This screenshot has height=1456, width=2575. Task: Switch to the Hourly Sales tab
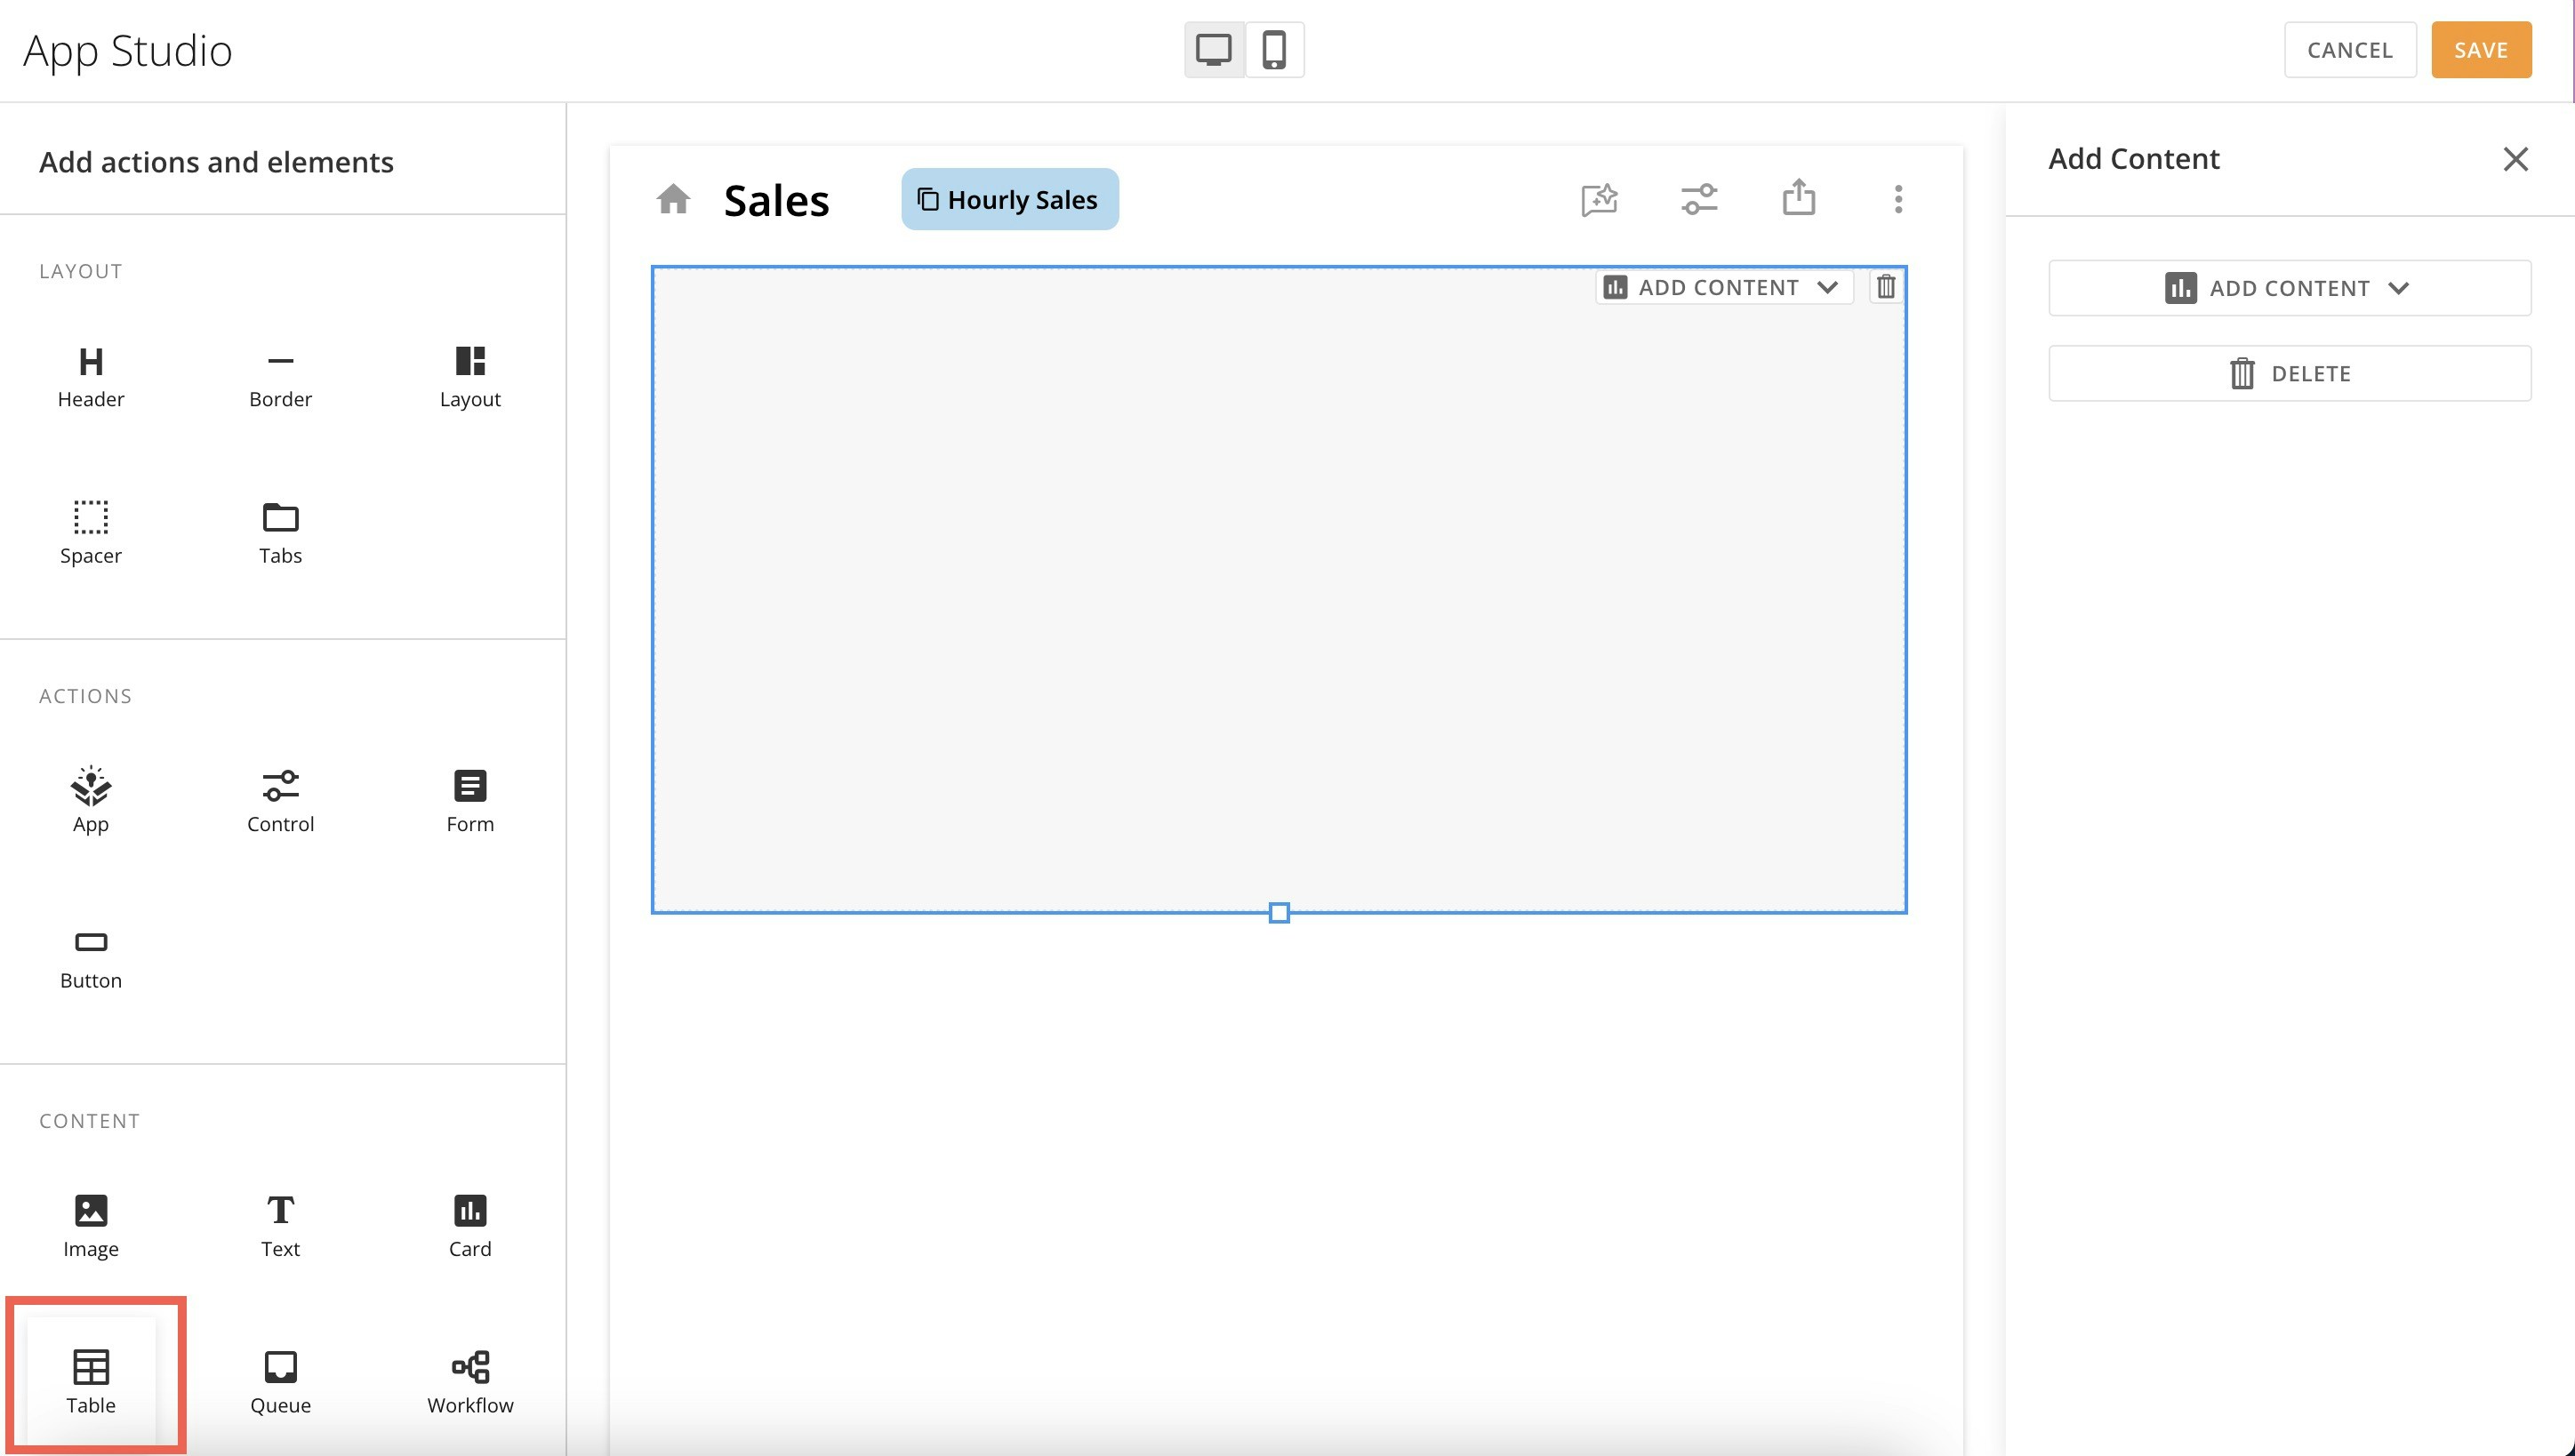pos(1008,199)
